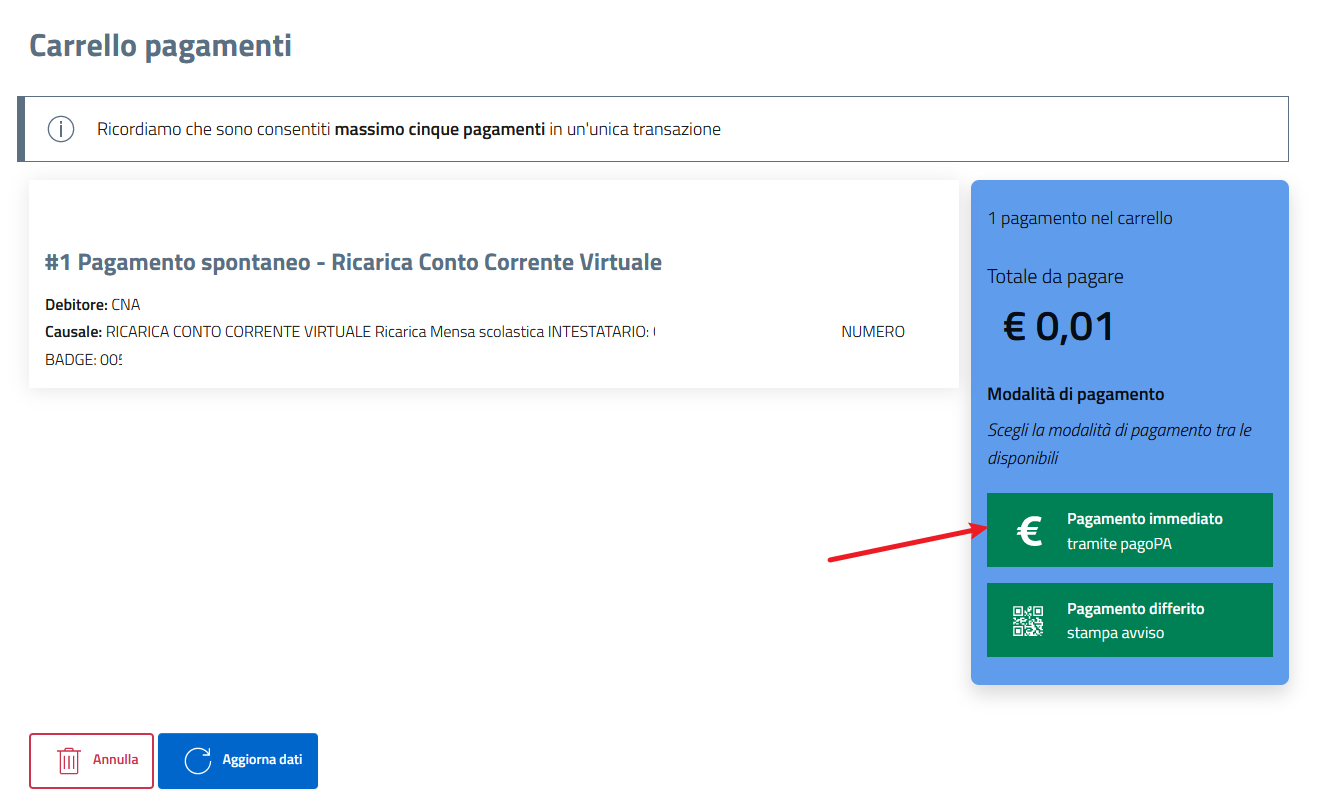Click 'Scegli la modalità di pagamento' hint

(x=1119, y=444)
